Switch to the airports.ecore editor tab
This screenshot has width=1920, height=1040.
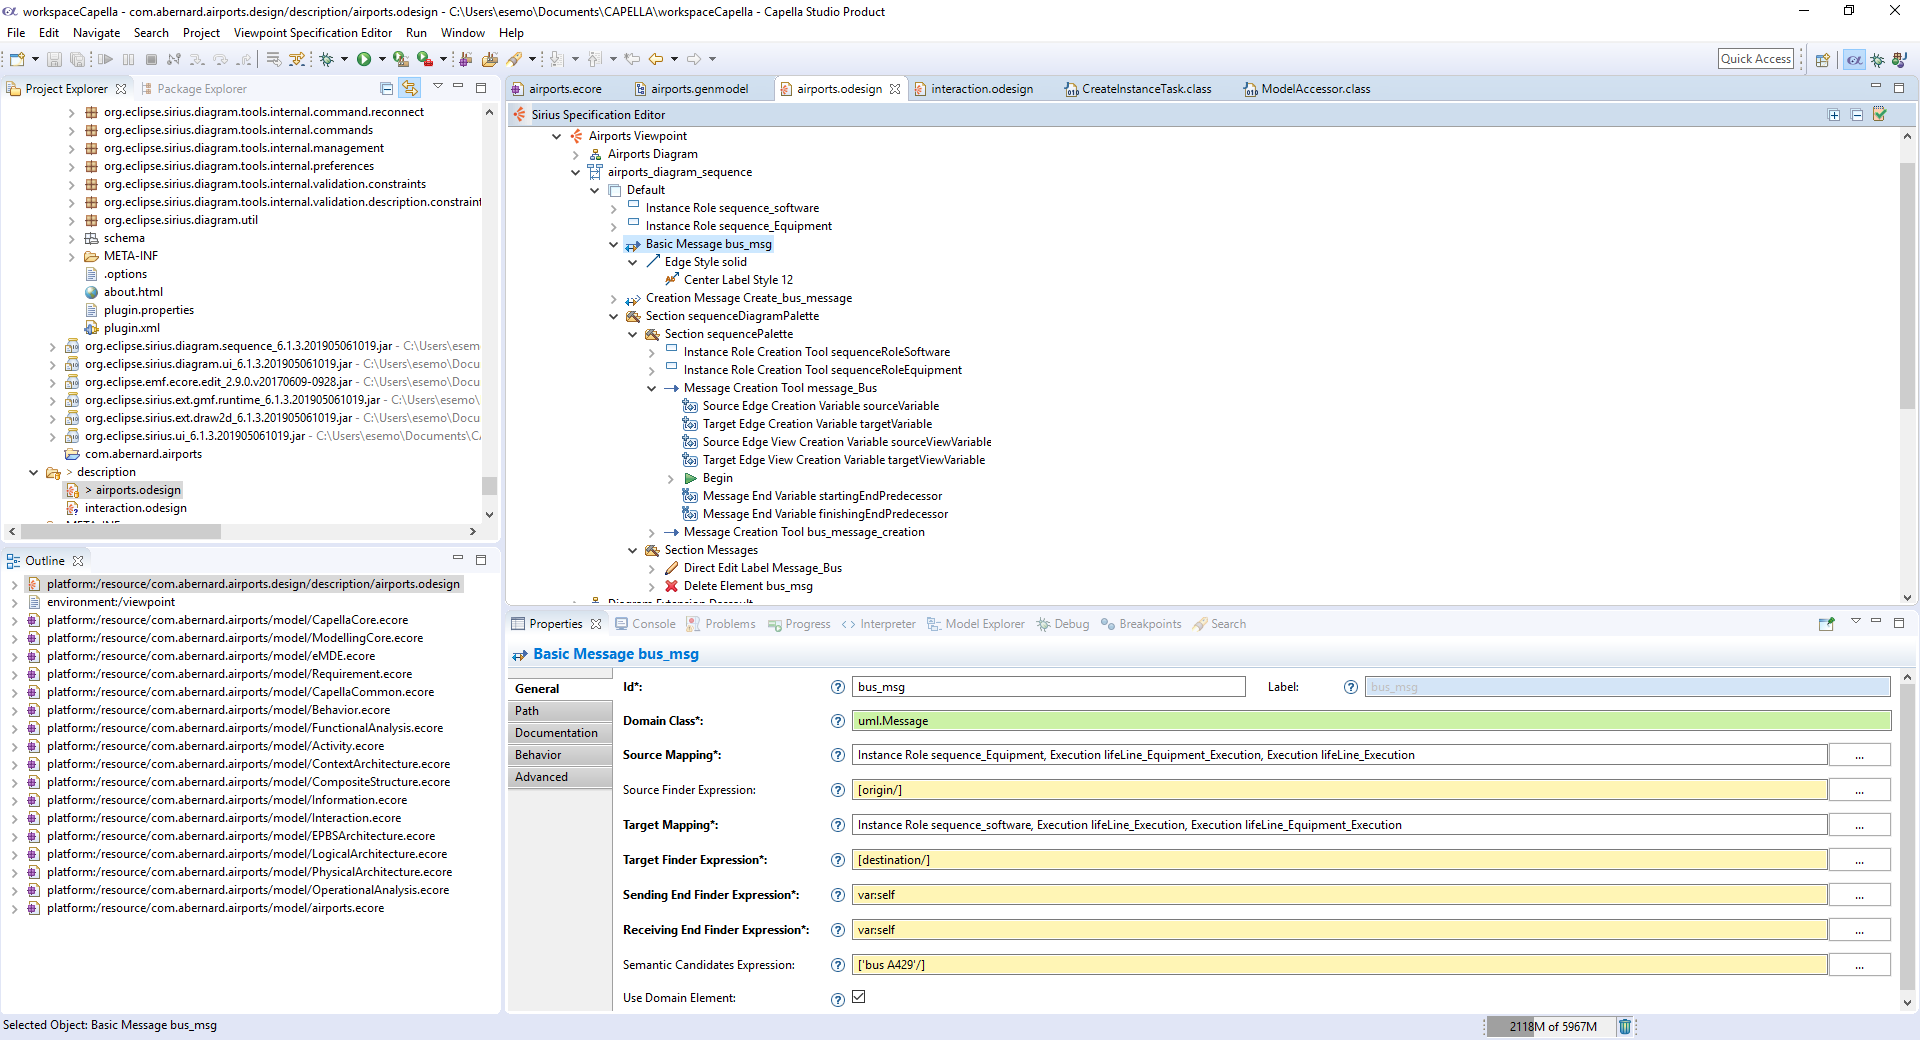point(565,89)
